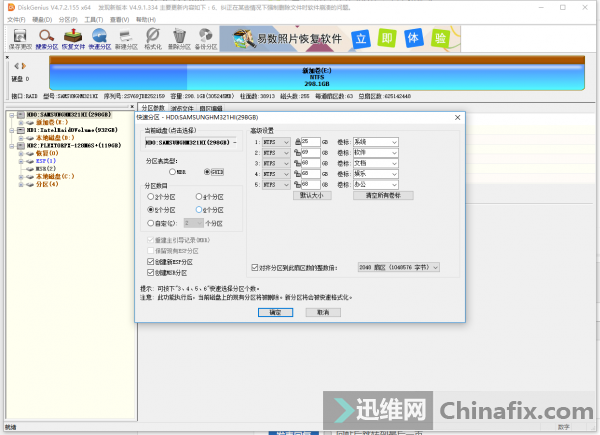This screenshot has width=600, height=435.
Task: Choose the 6 partitions (6个分区) option
Action: tap(209, 210)
